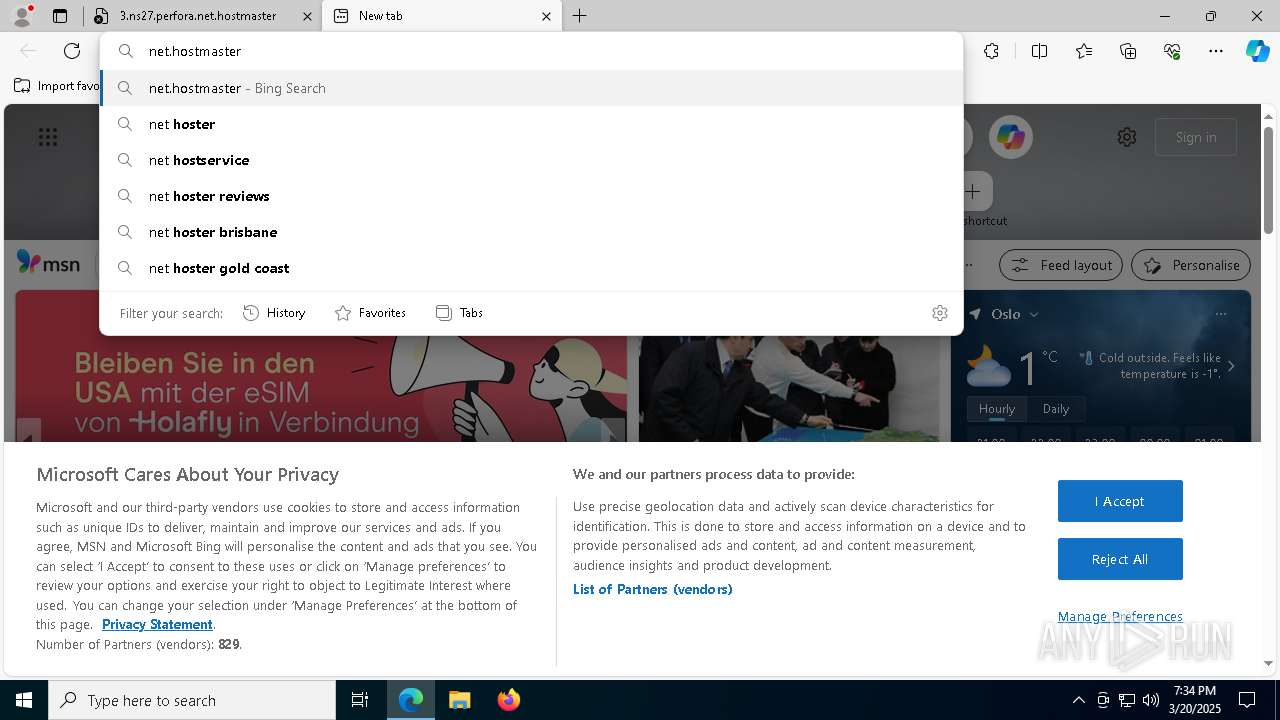Open the taskbar clock showing 7:34 PM
Viewport: 1280px width, 720px height.
pos(1195,700)
